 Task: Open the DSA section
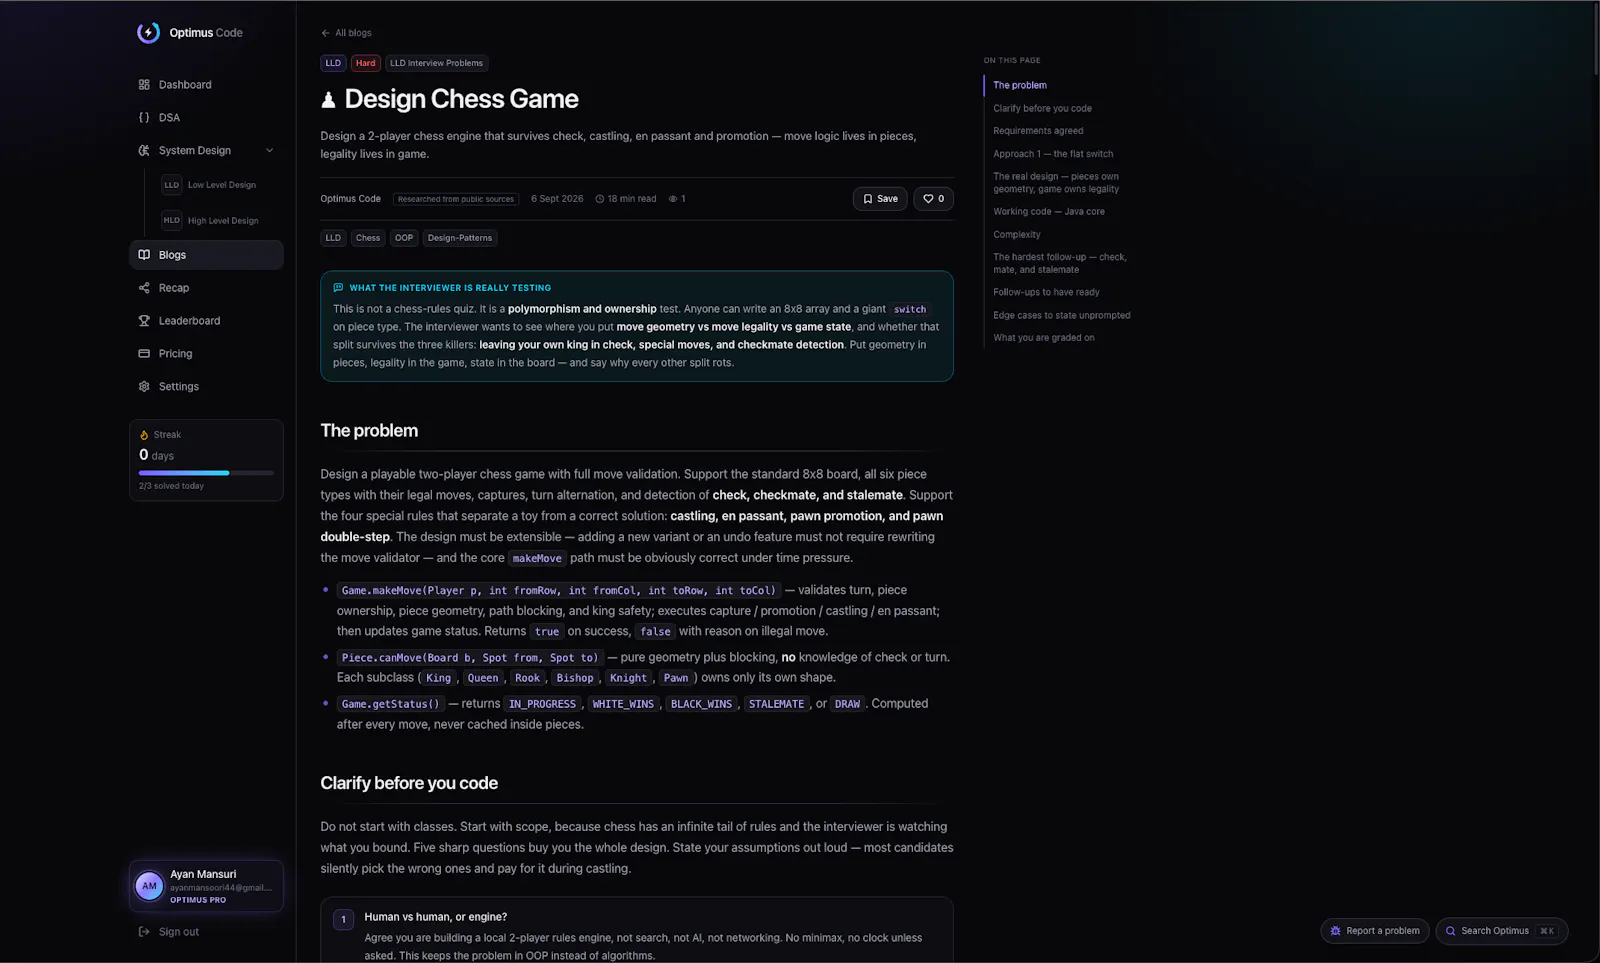206,118
